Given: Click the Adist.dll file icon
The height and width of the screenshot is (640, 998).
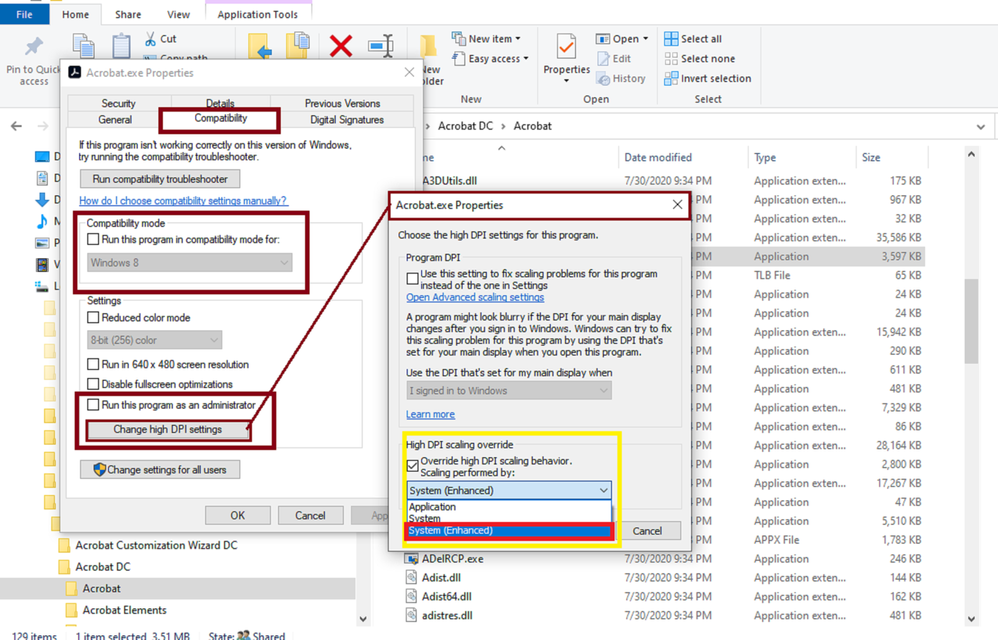Looking at the screenshot, I should [411, 578].
